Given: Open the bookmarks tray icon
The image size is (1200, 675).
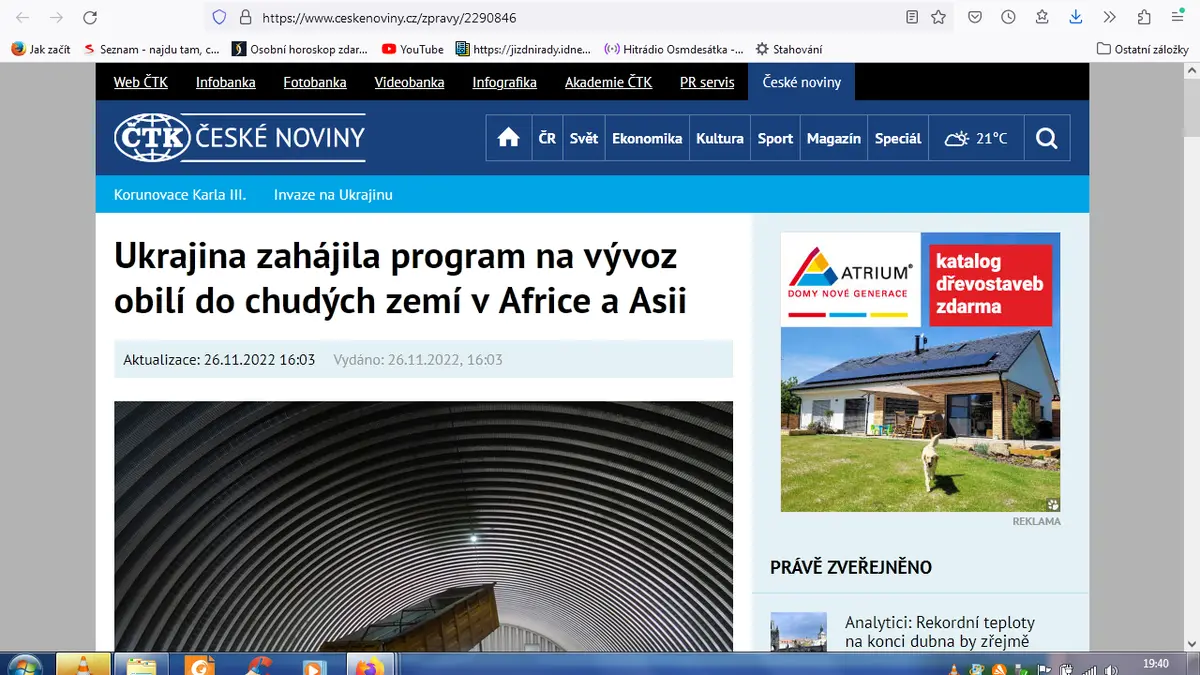Looking at the screenshot, I should 1042,17.
